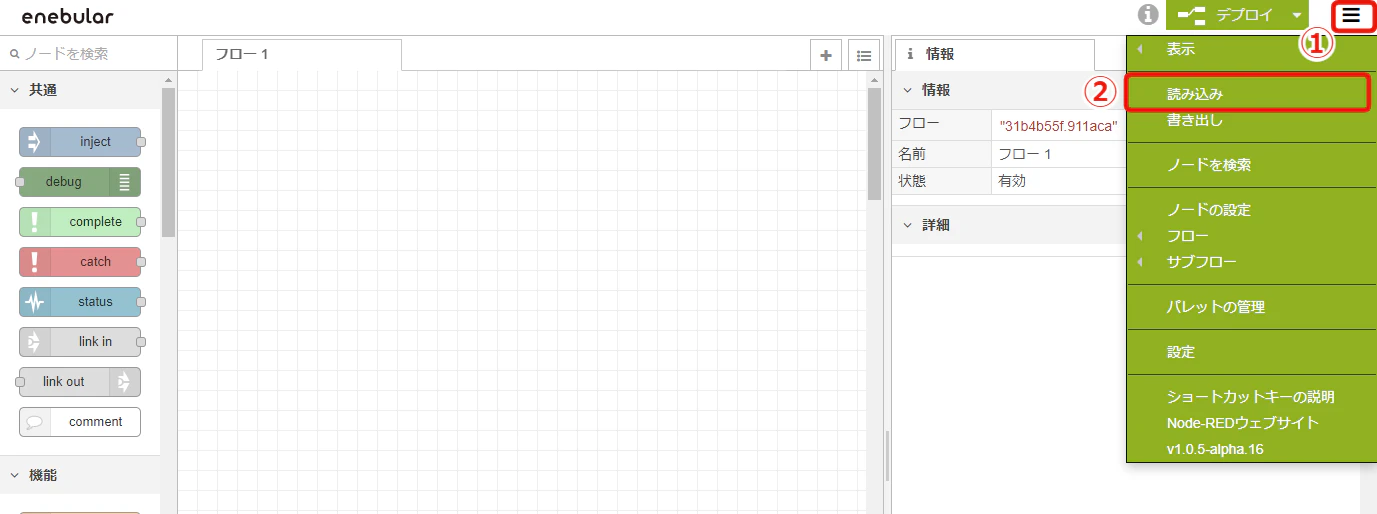Choose ノードを検索 menu entry
The image size is (1377, 514).
pos(1251,165)
